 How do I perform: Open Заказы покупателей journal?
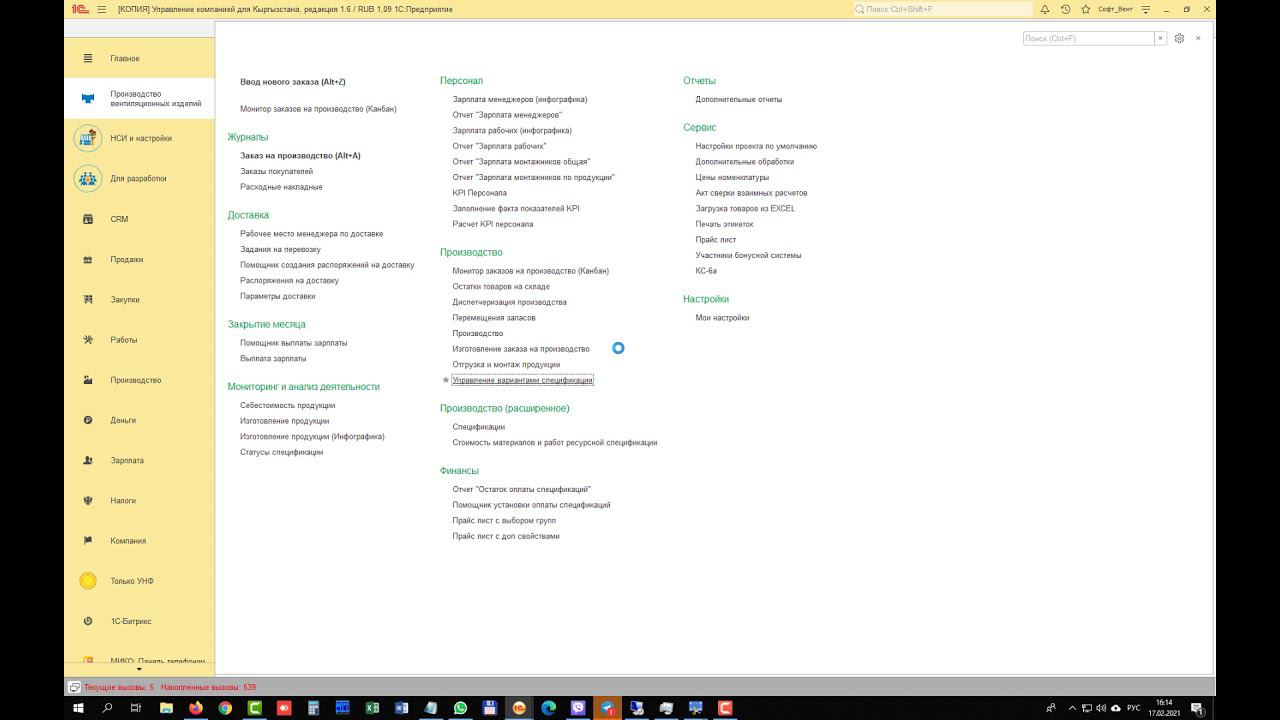[x=276, y=171]
